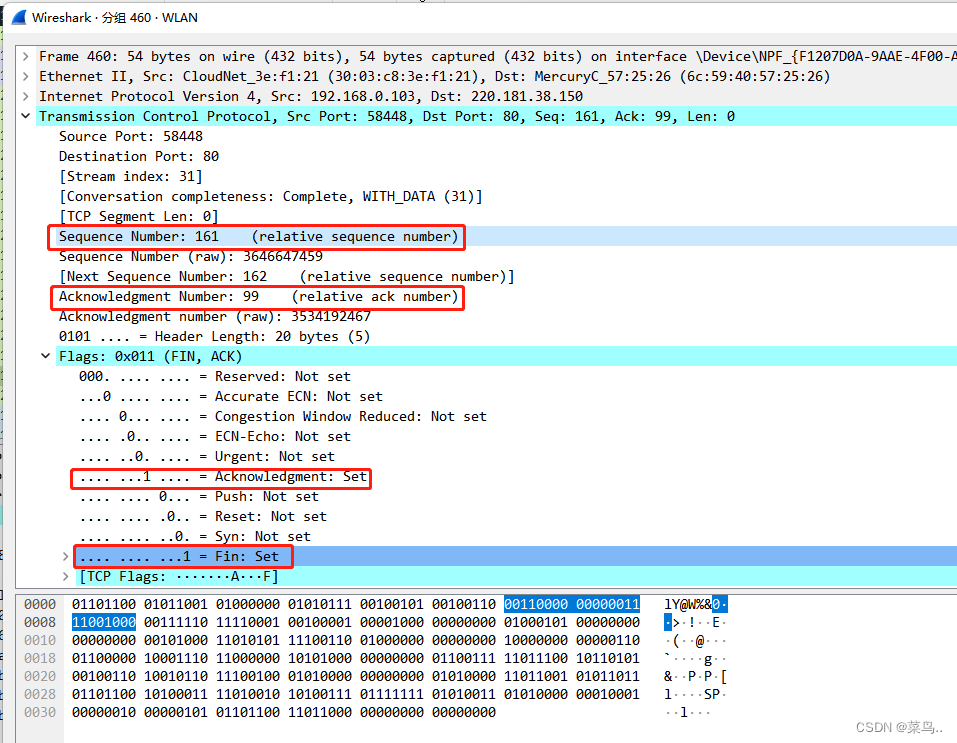Select the Acknowledgment Number: 99 row
This screenshot has height=743, width=957.
[x=200, y=296]
